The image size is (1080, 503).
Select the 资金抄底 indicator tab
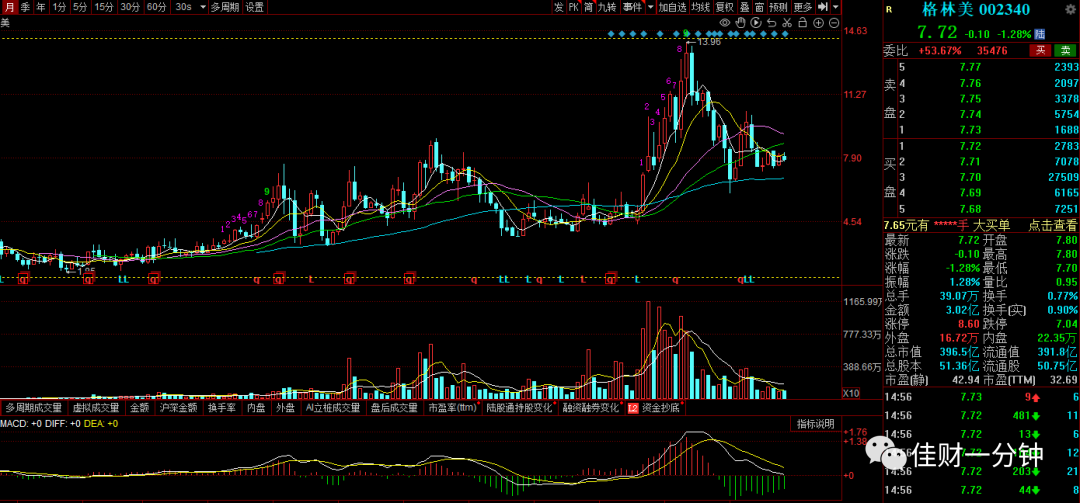coord(660,407)
